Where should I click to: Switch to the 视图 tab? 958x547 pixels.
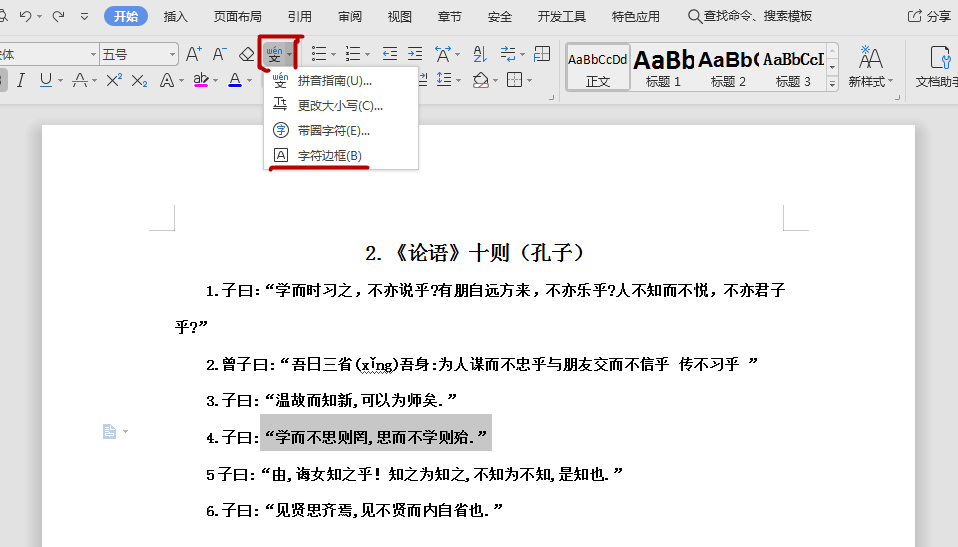[400, 17]
